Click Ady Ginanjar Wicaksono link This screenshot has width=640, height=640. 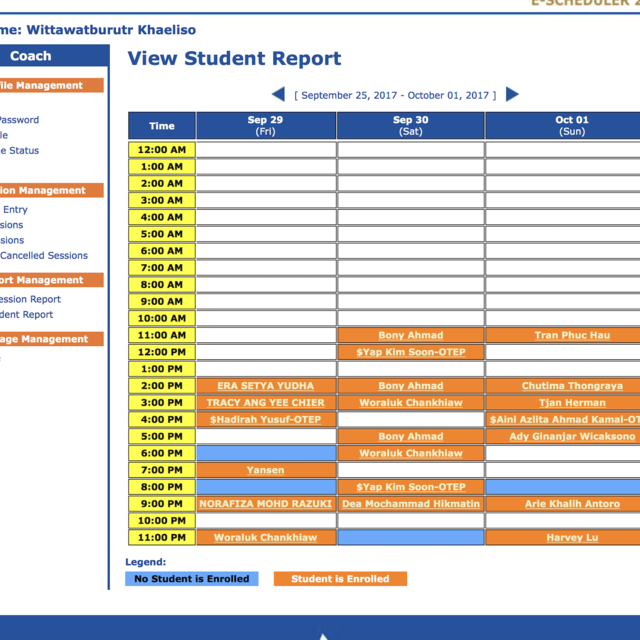click(x=572, y=436)
